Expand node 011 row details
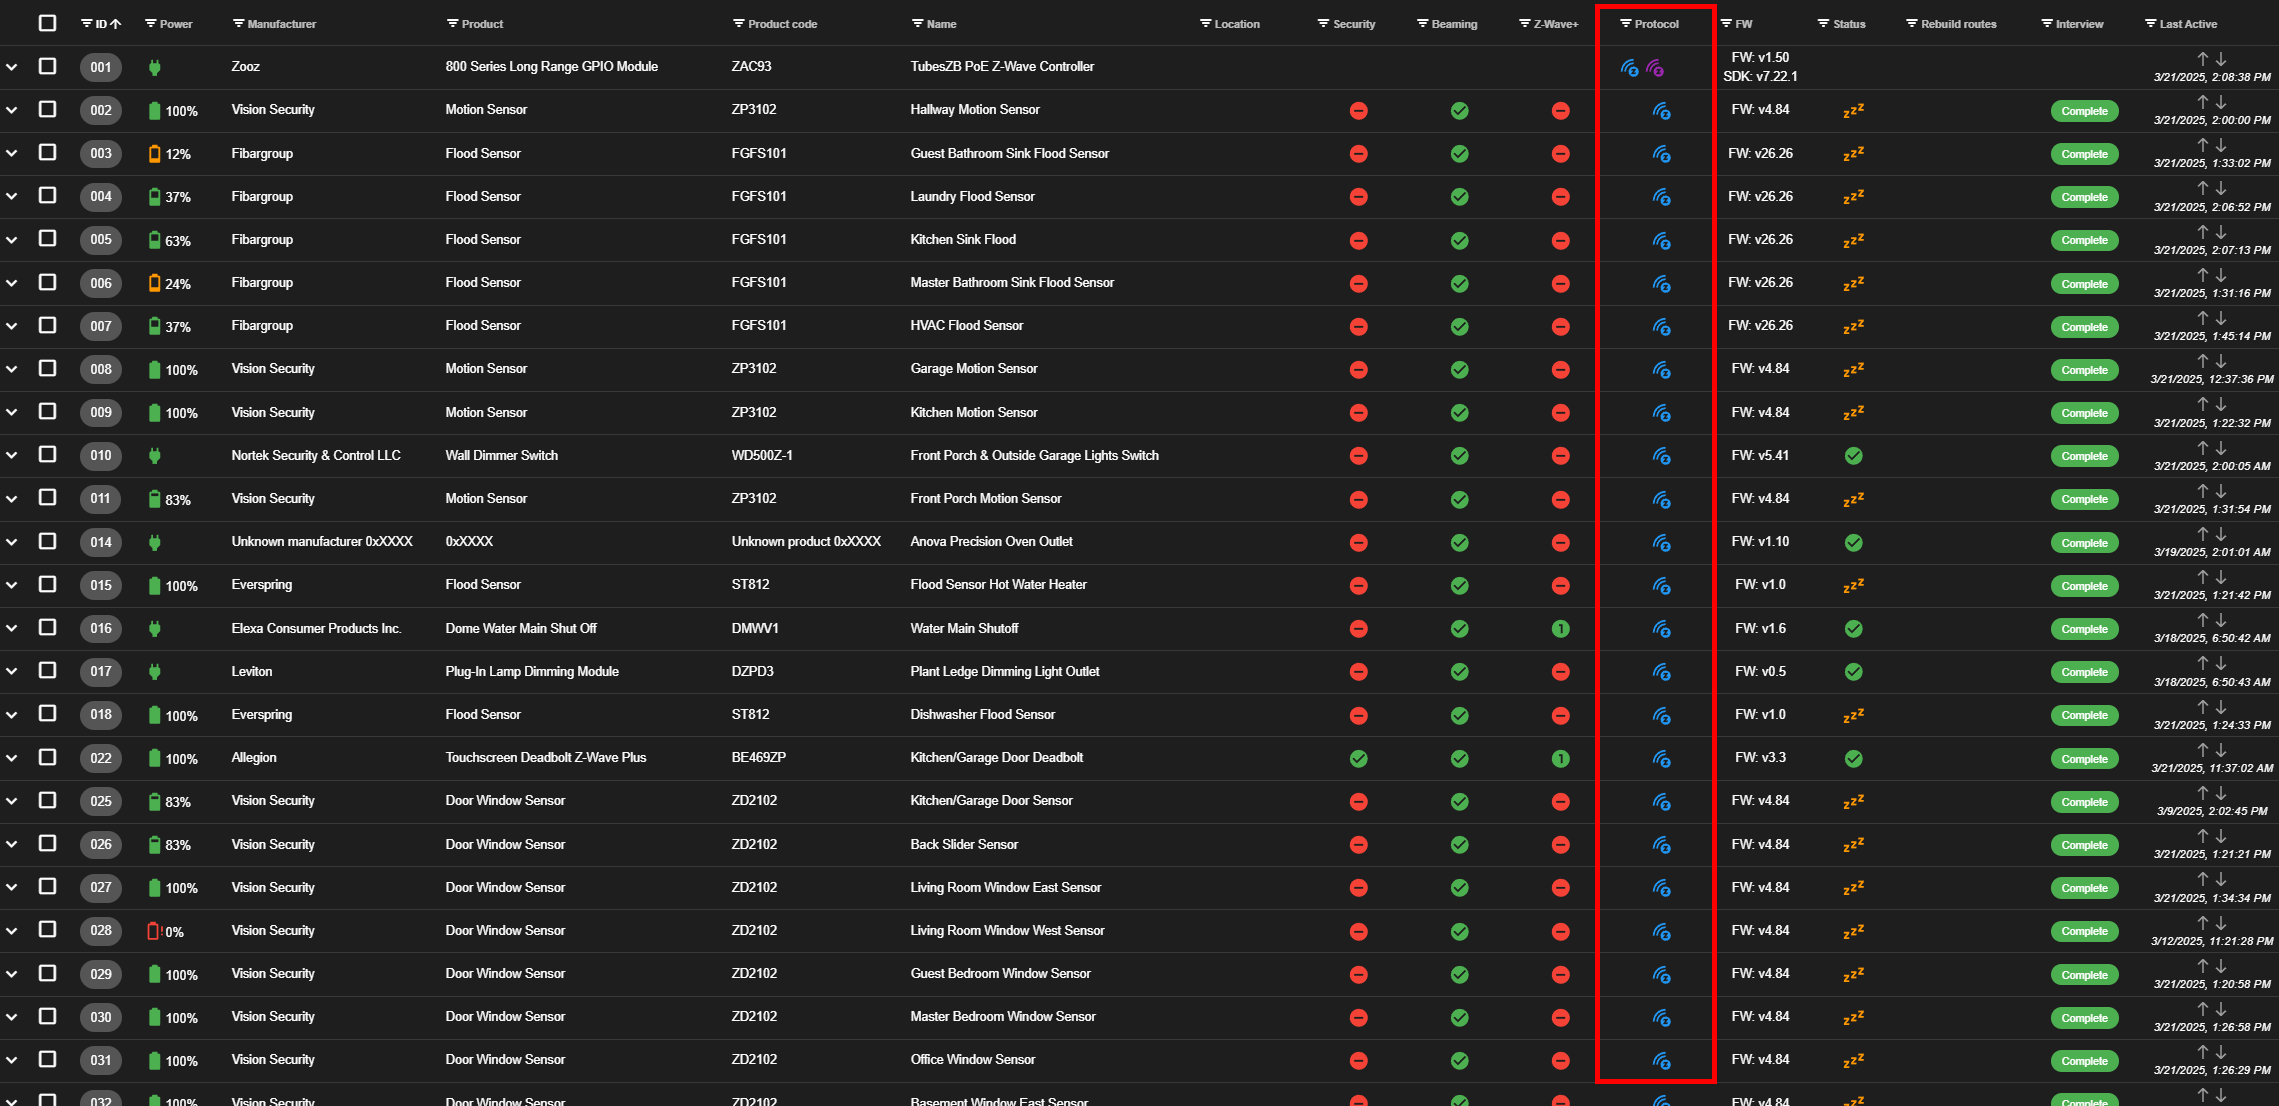 [x=12, y=498]
